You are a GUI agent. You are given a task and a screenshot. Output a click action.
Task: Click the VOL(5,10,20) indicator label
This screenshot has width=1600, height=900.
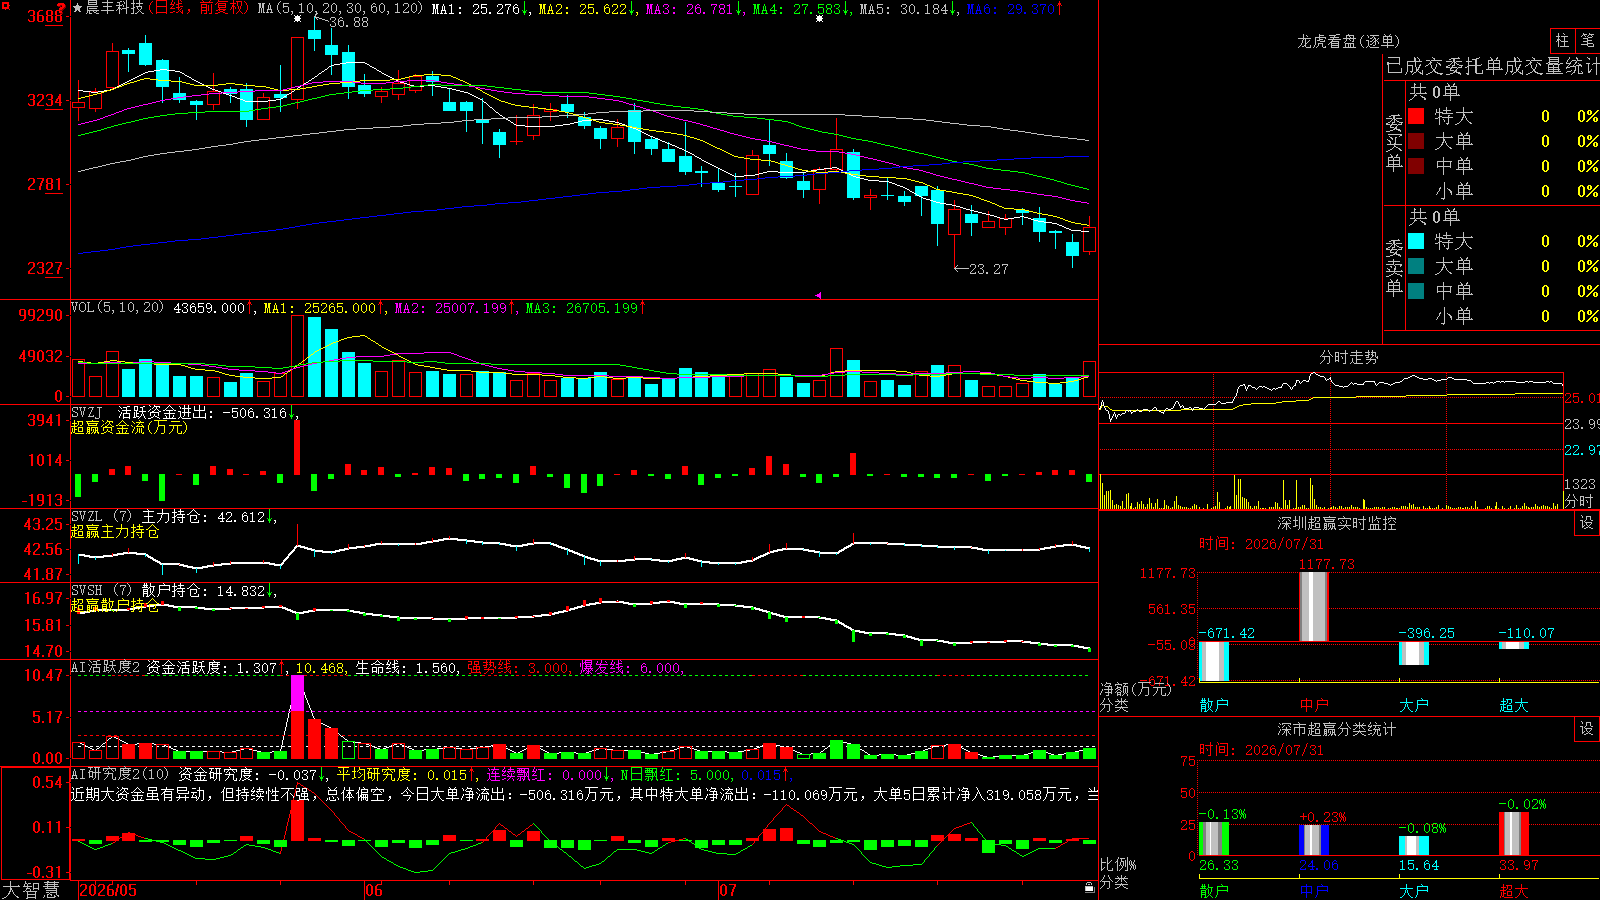pyautogui.click(x=118, y=308)
